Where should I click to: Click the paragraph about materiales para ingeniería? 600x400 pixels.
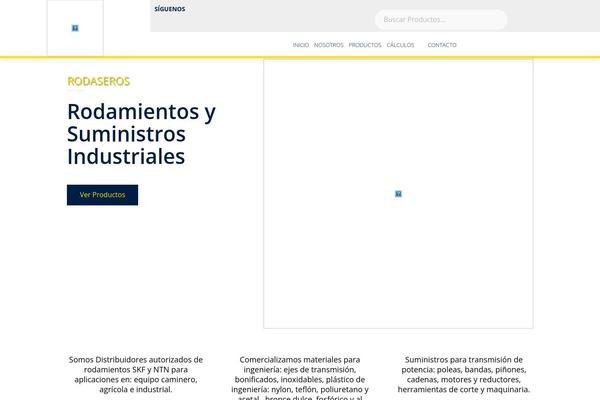pyautogui.click(x=300, y=378)
